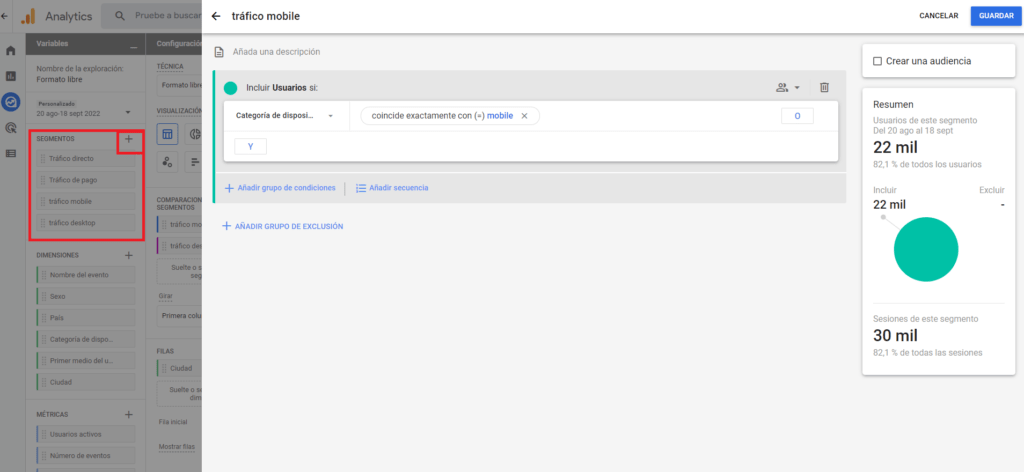Select Tráfico directo segment
The height and width of the screenshot is (472, 1024).
pos(86,159)
